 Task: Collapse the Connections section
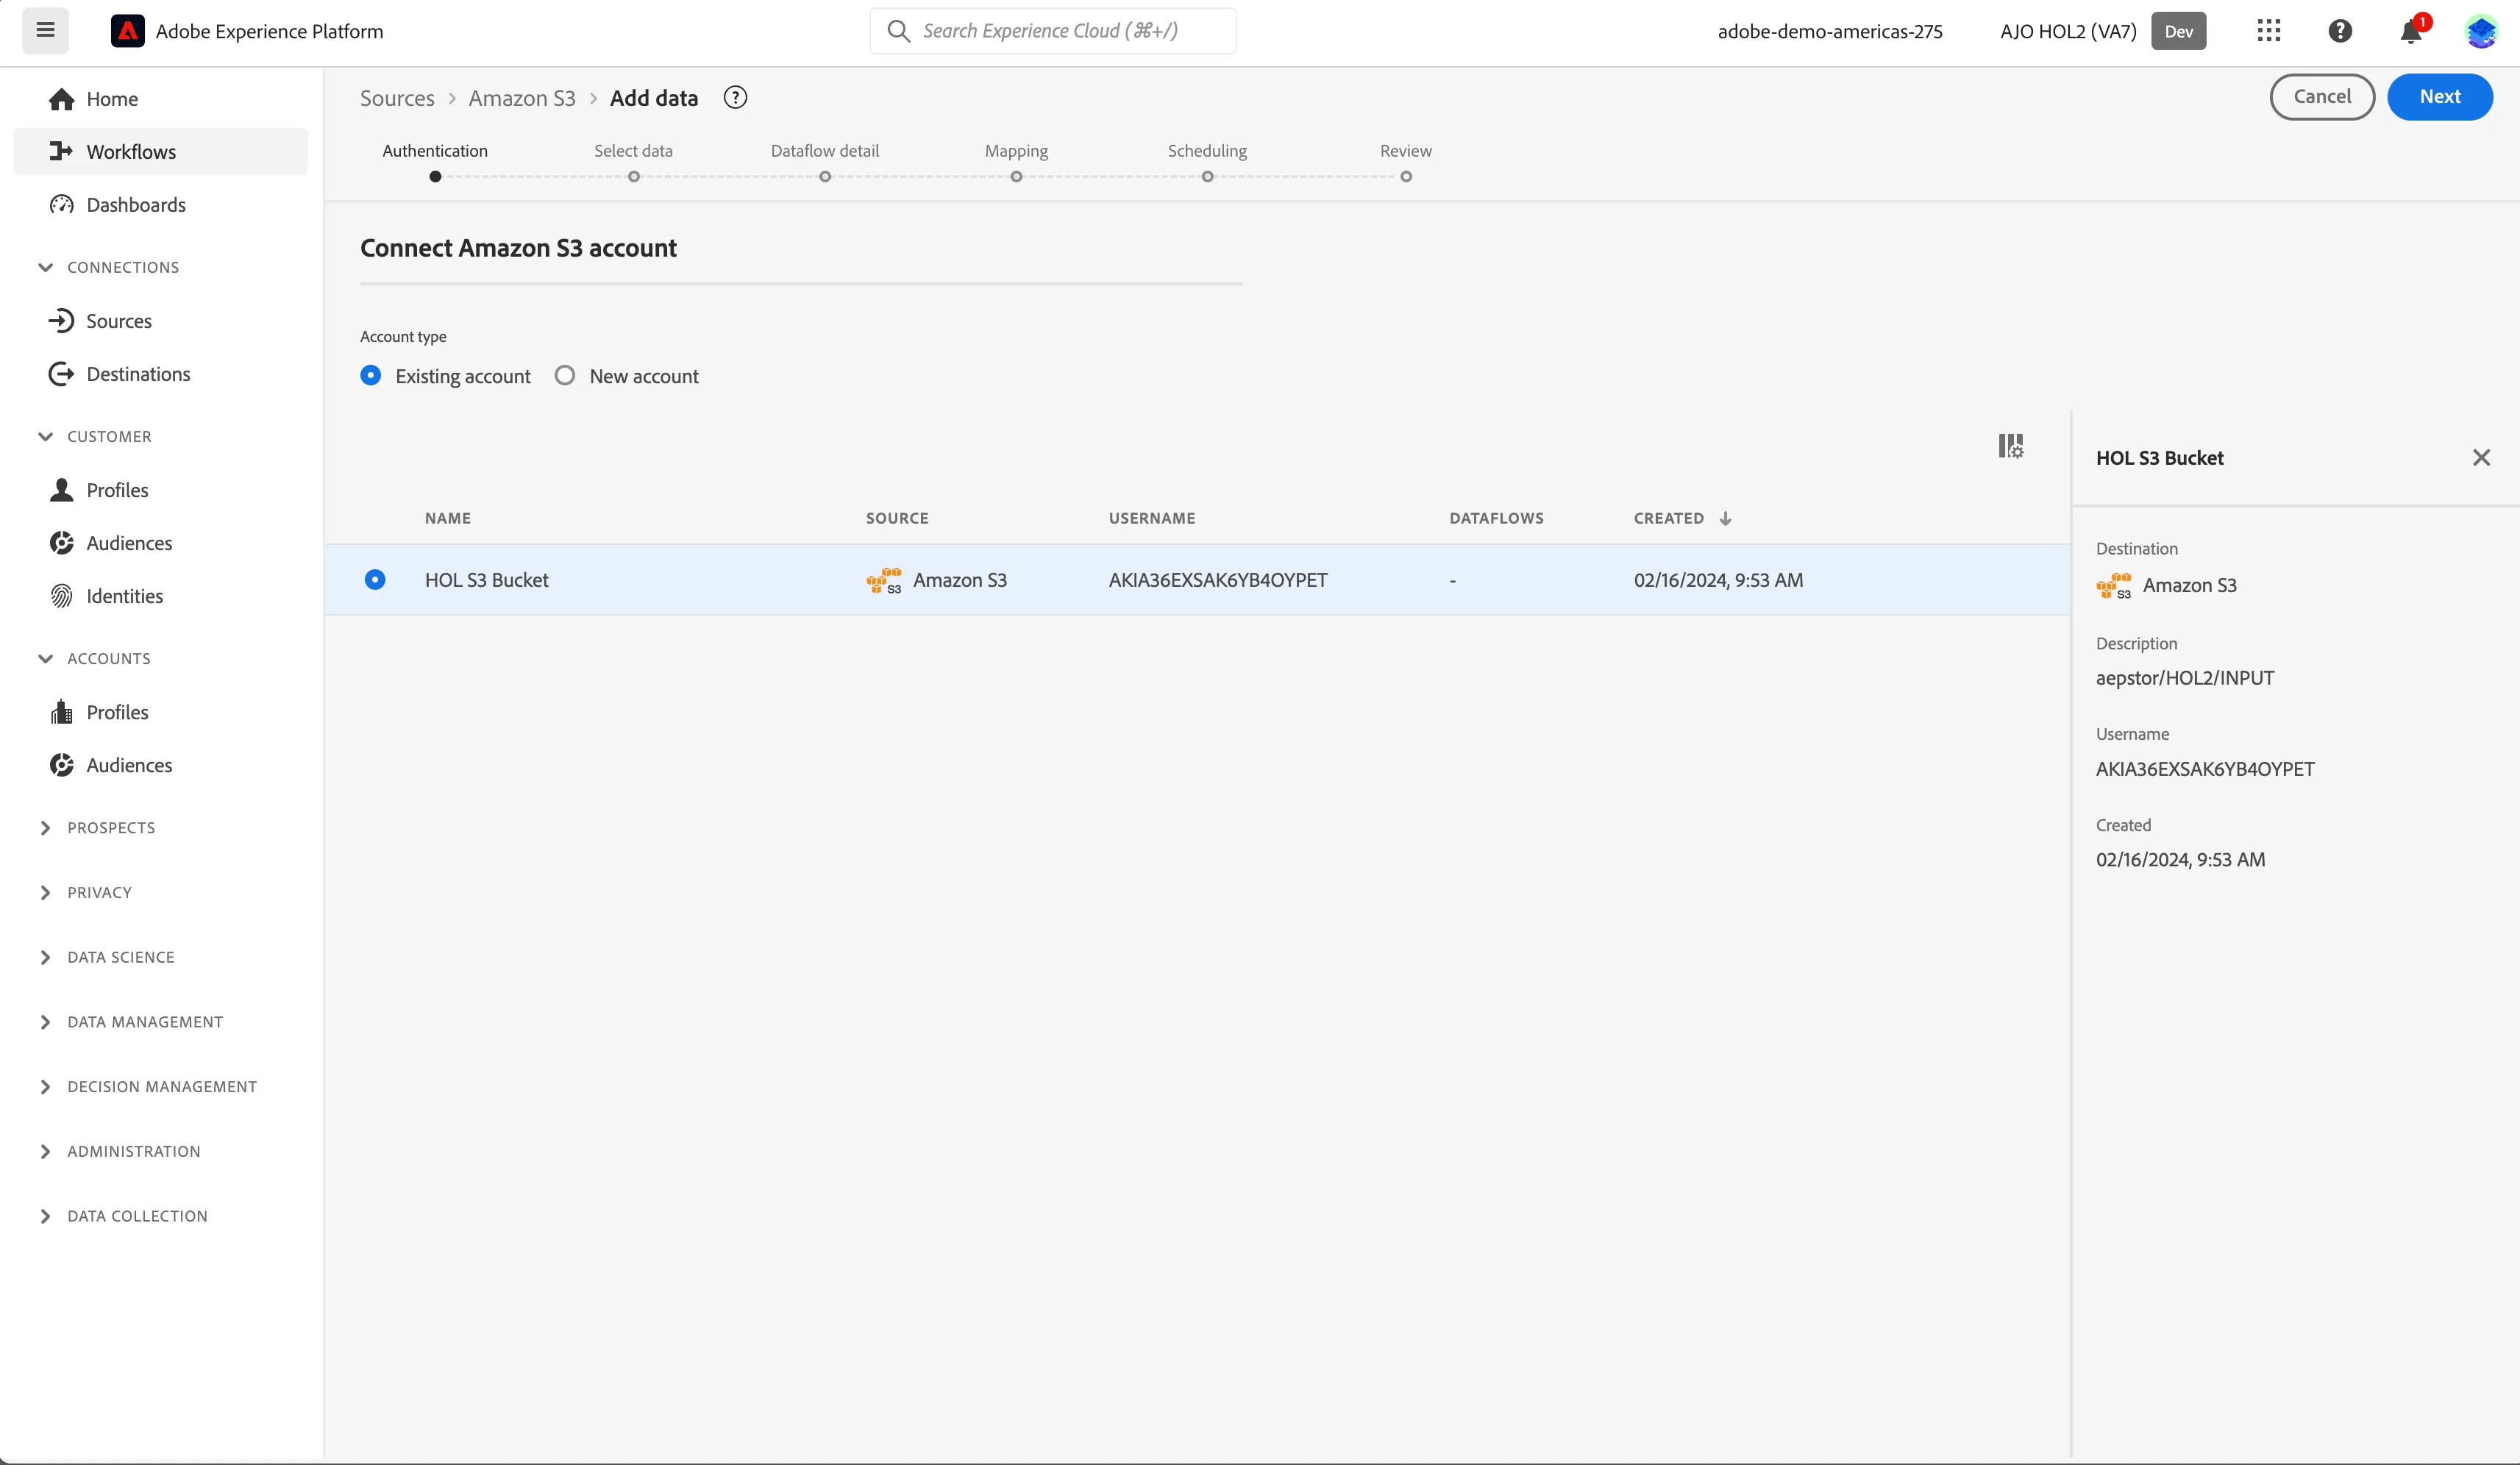[45, 267]
